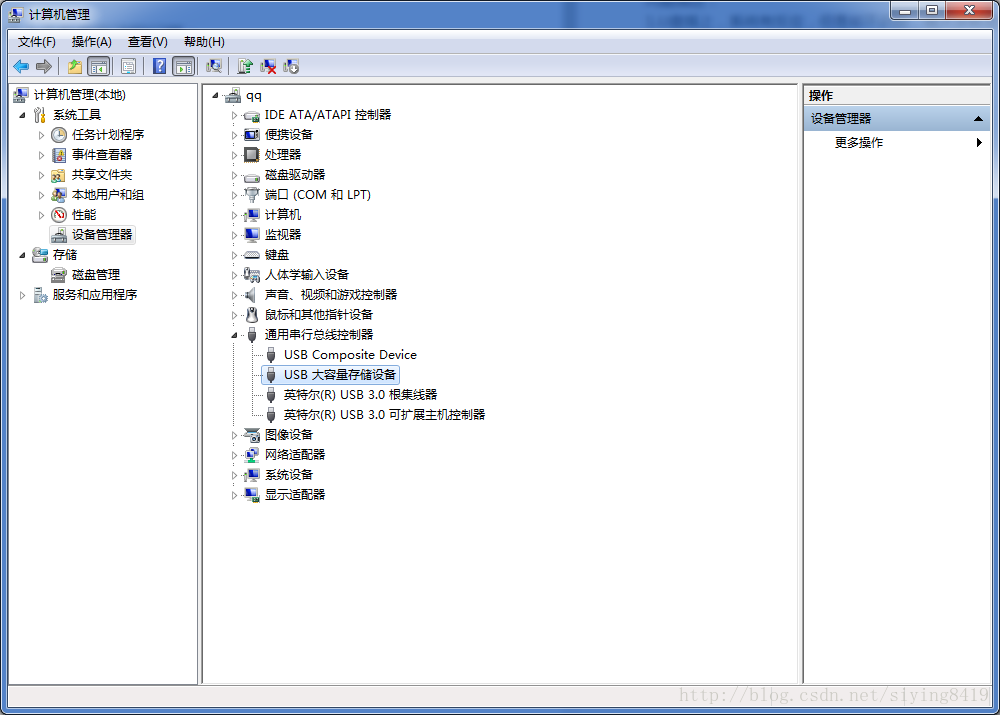The width and height of the screenshot is (1000, 715).
Task: Click the display adapter icon
Action: coord(252,495)
